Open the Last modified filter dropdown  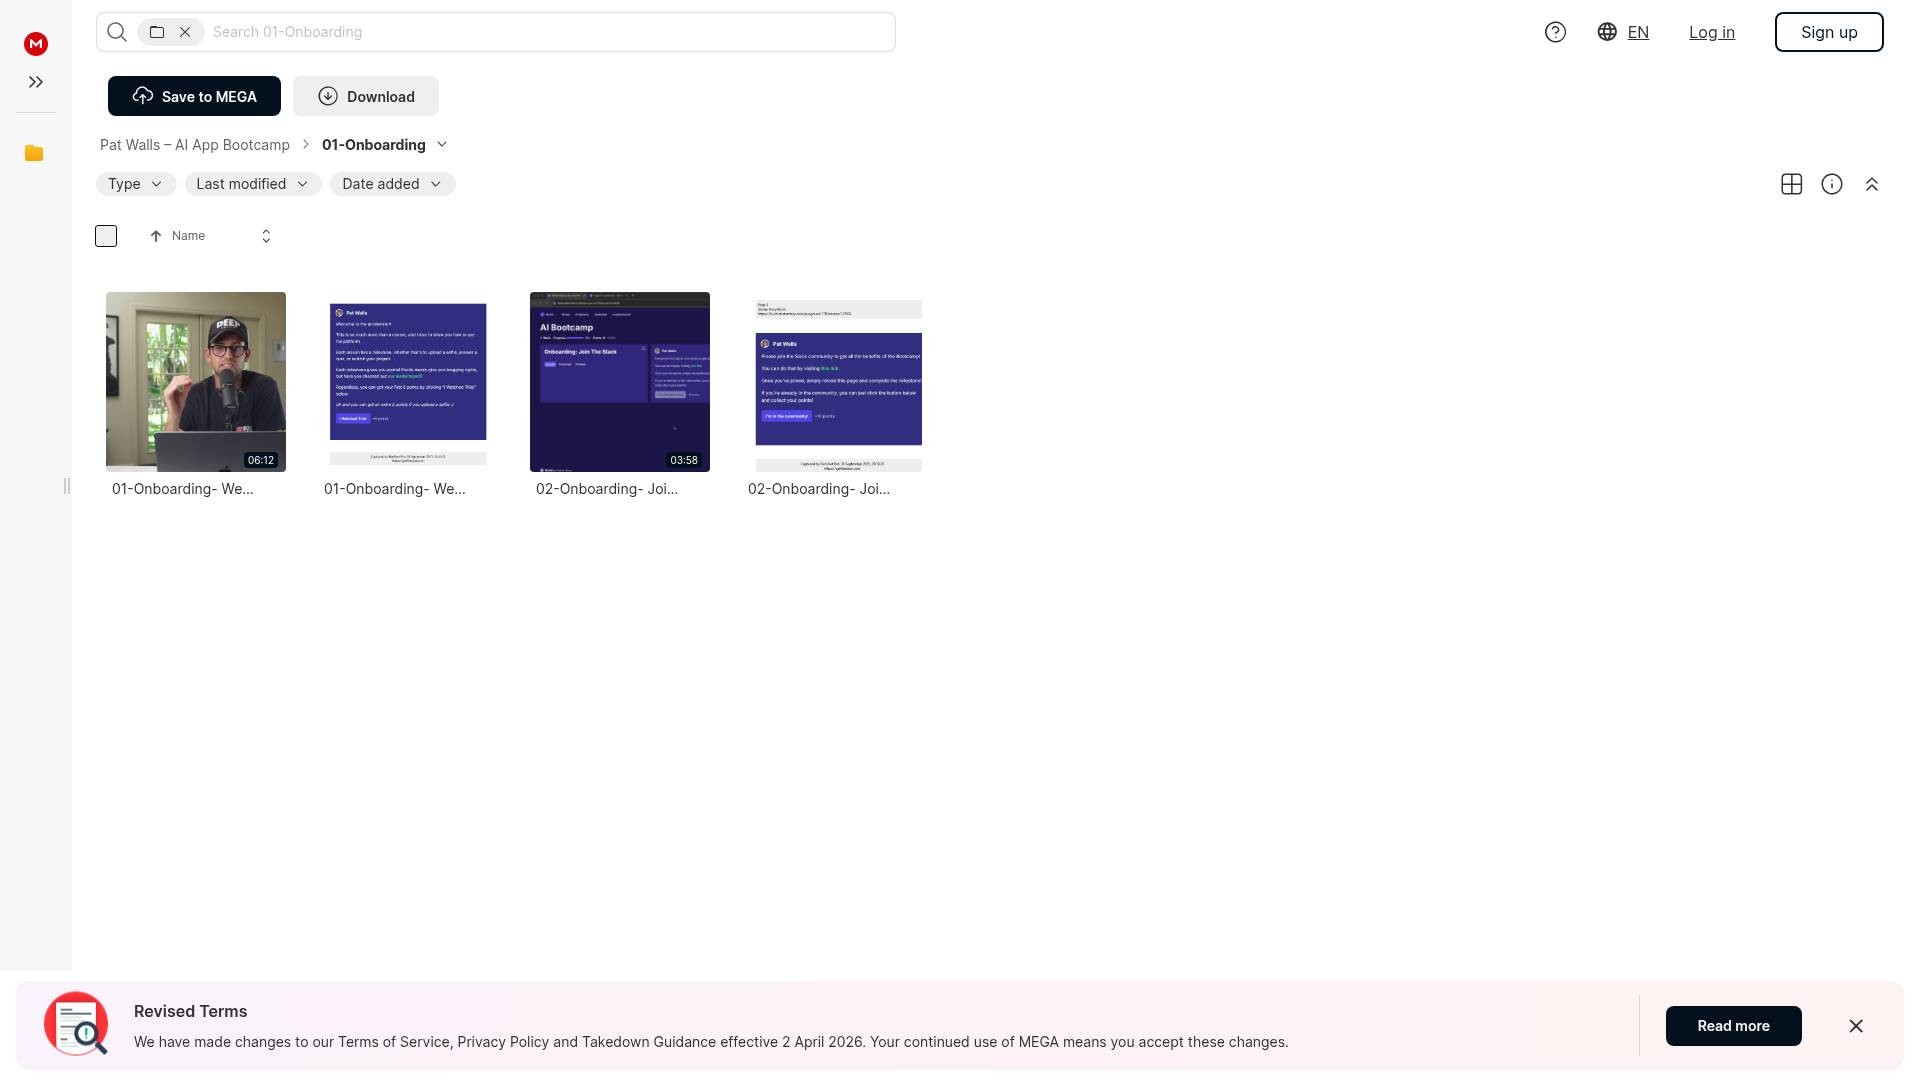coord(252,184)
